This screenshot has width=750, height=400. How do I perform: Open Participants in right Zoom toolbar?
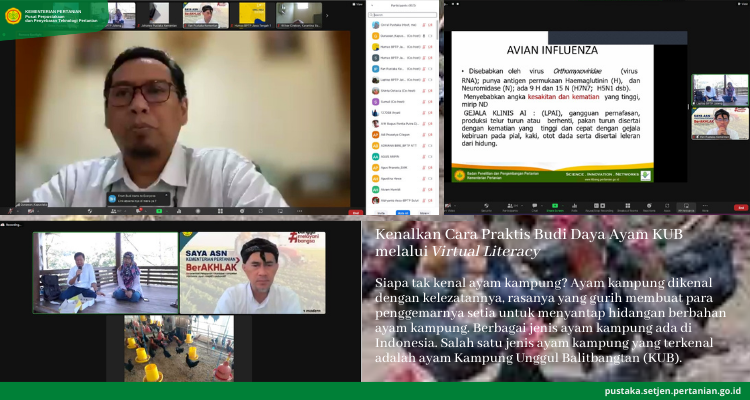click(510, 208)
